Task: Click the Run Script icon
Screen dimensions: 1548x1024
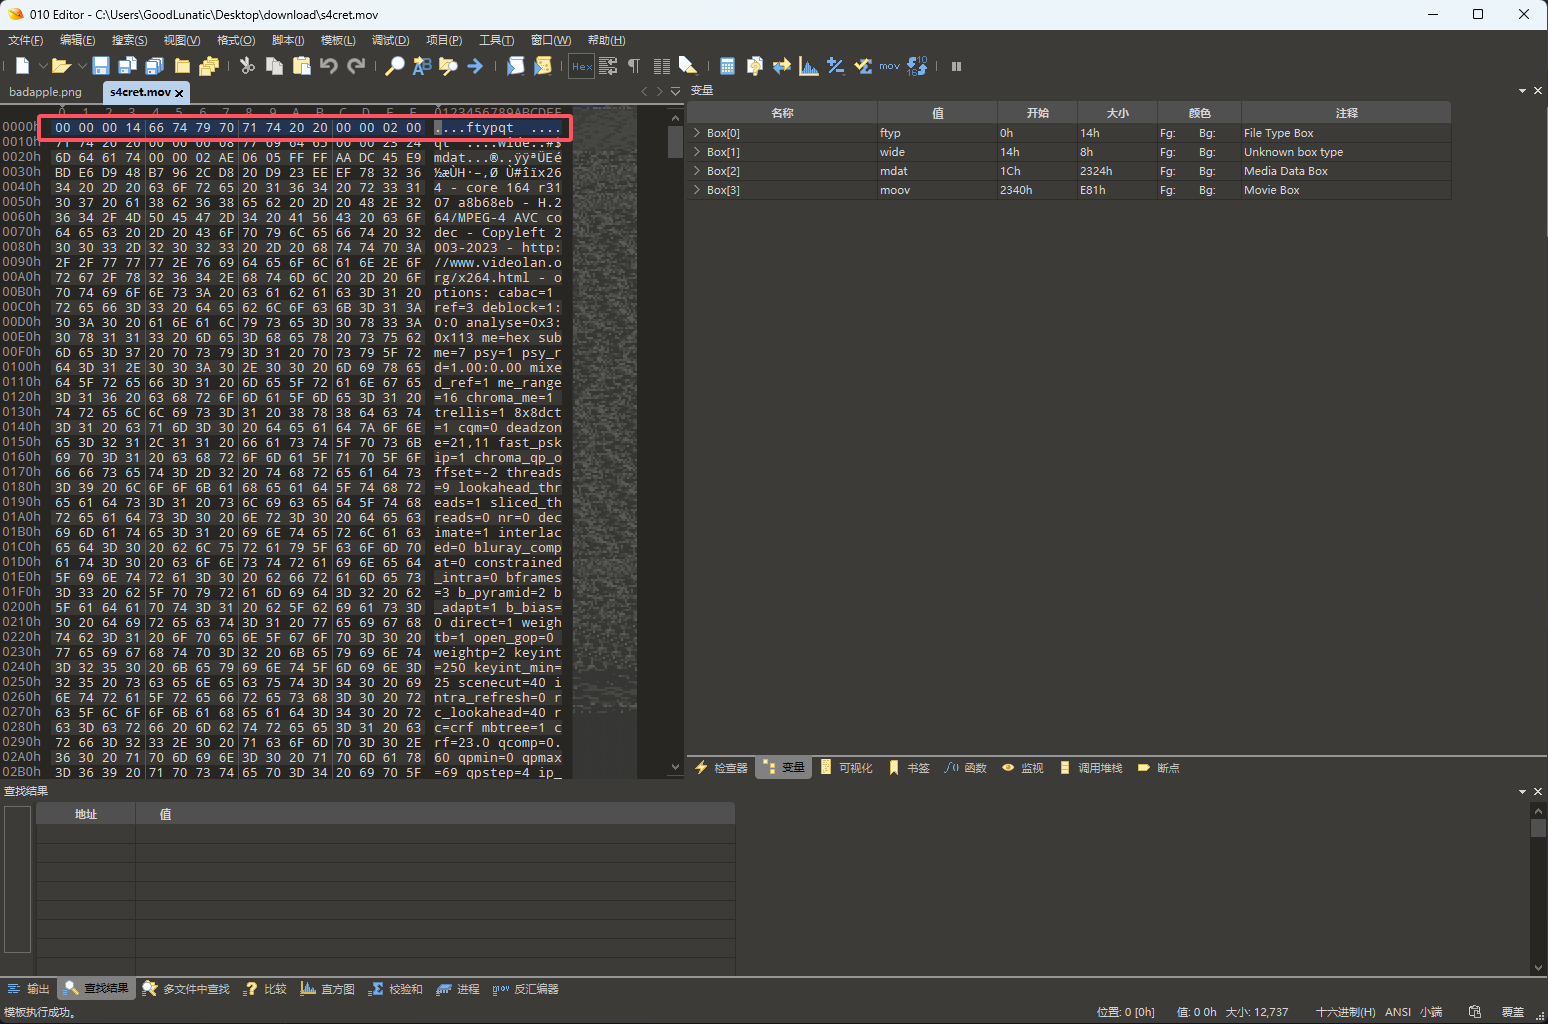Action: (x=516, y=66)
